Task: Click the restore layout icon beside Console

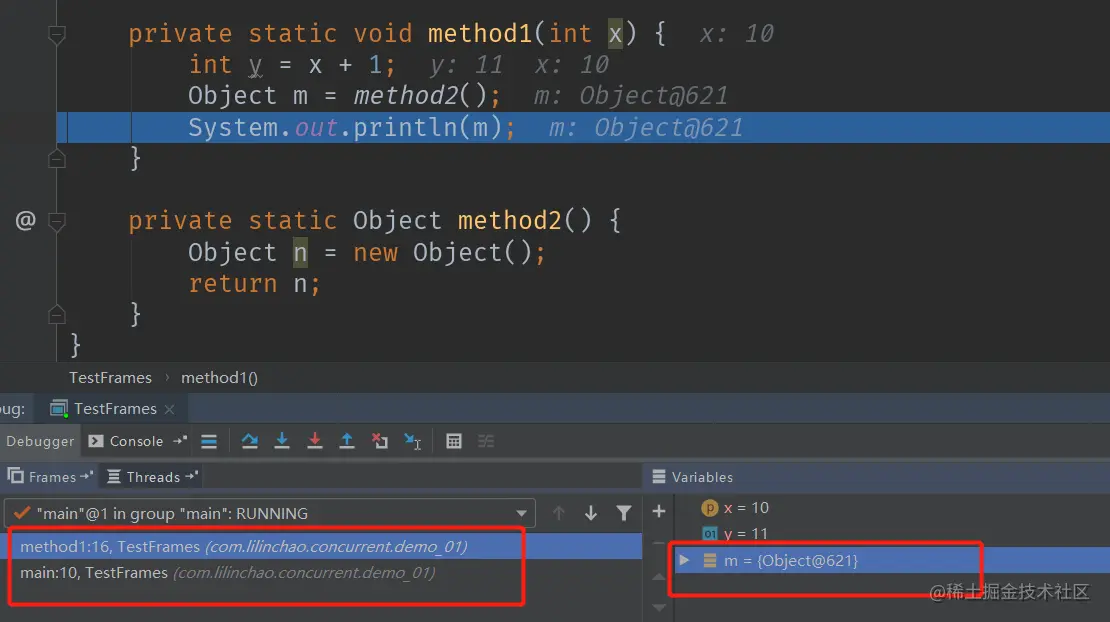Action: [181, 440]
